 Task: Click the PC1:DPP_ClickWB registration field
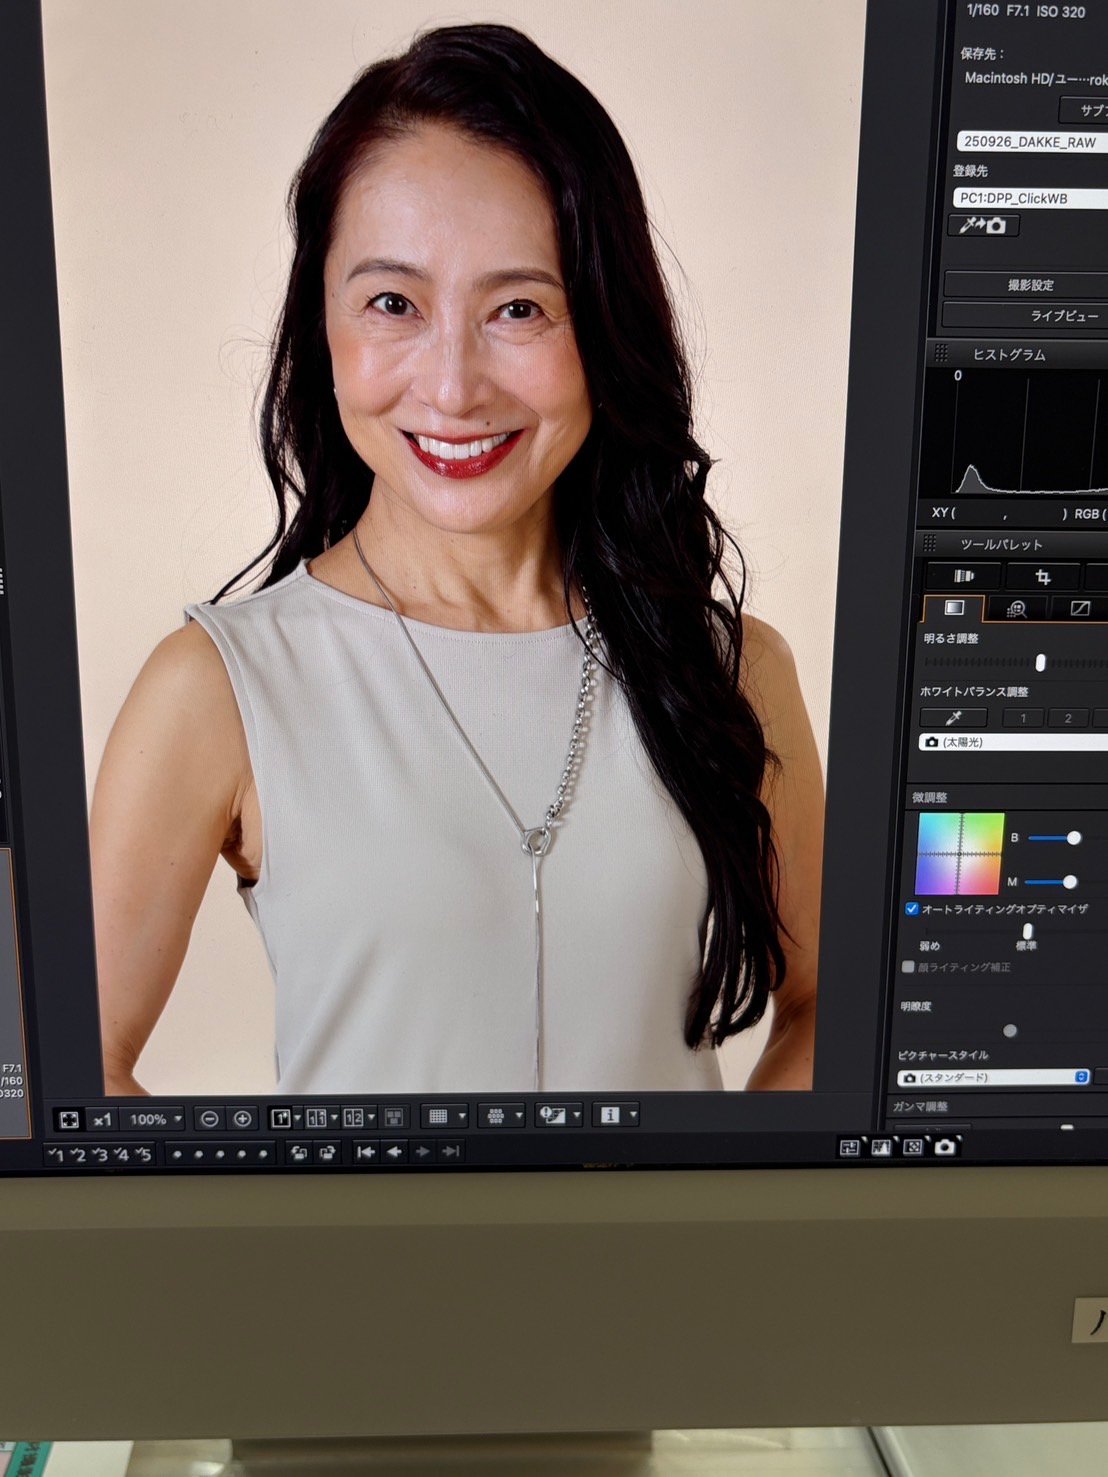point(1030,198)
